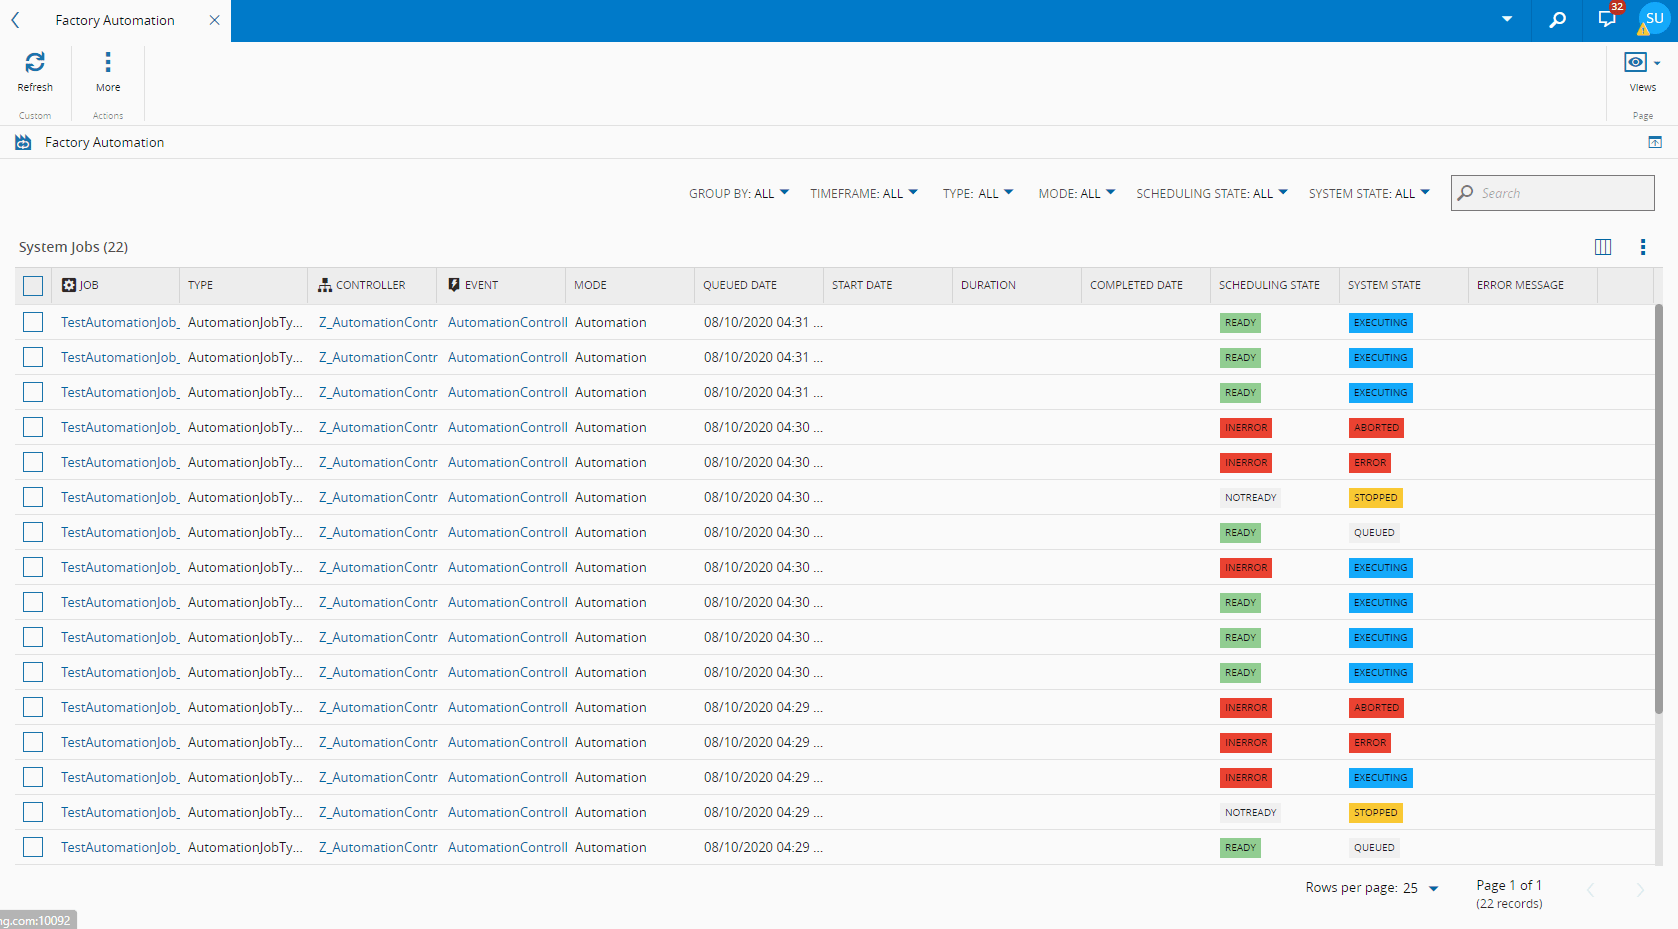Open the Views eye icon menu
Screen dimensions: 1678x929
tap(1635, 63)
